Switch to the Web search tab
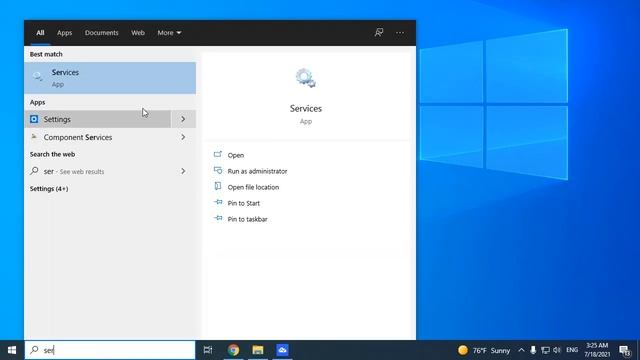The height and width of the screenshot is (360, 640). click(138, 33)
